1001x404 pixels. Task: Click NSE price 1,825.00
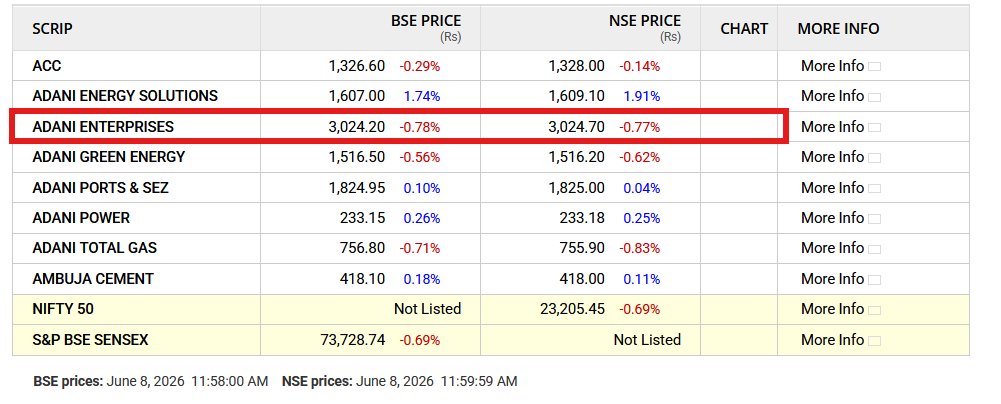tap(576, 188)
